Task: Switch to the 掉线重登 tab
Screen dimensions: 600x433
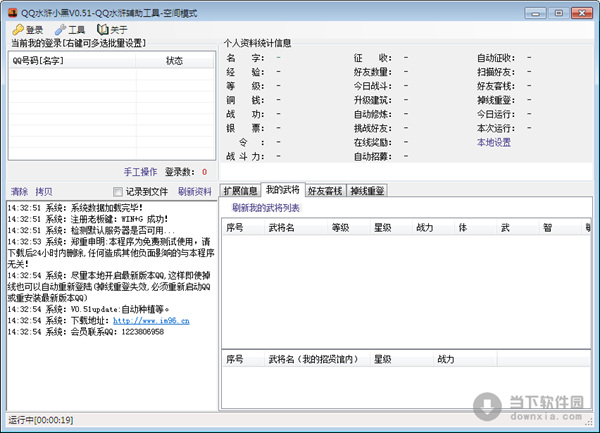Action: point(366,190)
